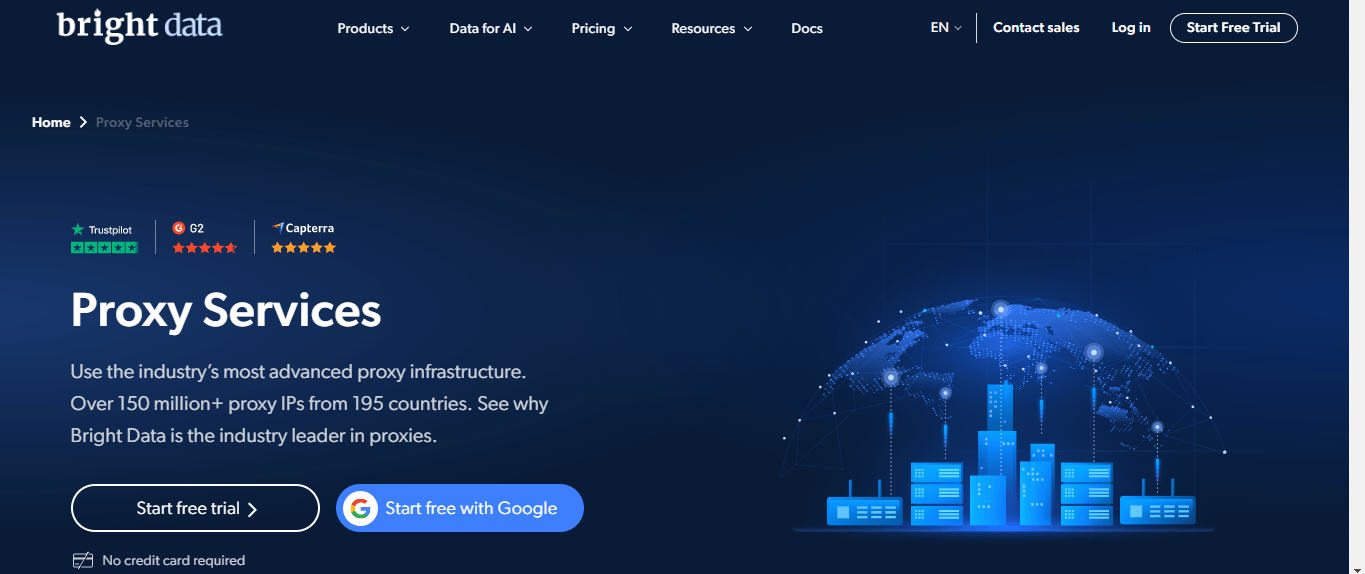Click the globe server illustration

click(x=1005, y=415)
